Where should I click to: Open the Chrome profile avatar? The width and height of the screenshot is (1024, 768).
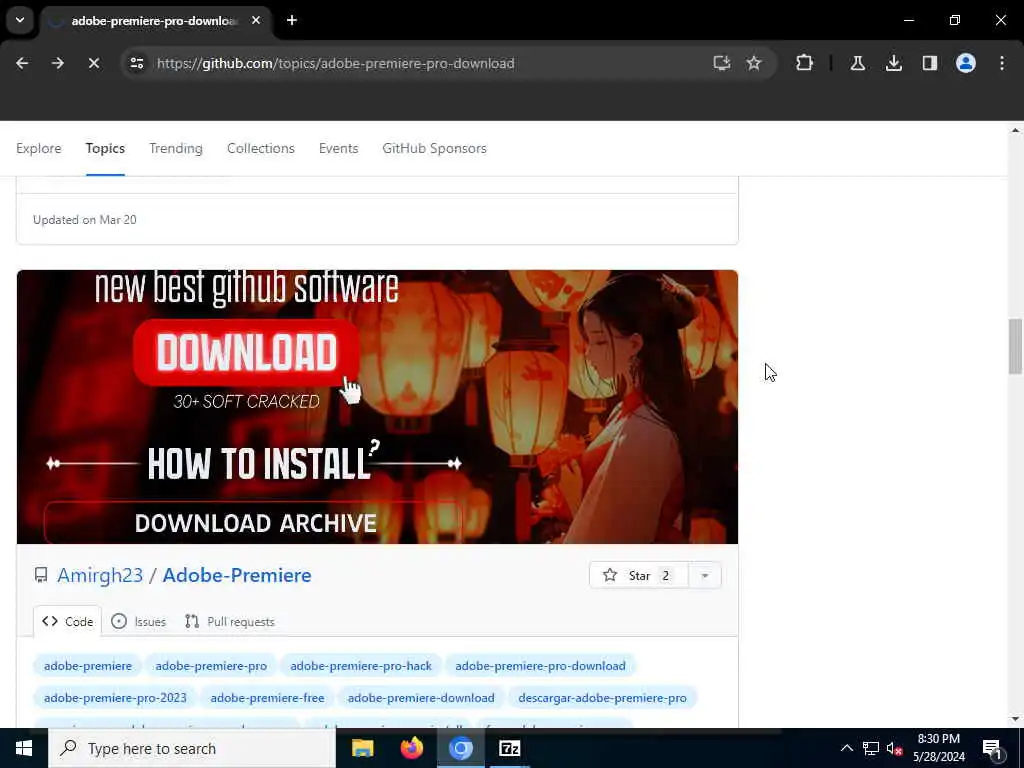coord(966,63)
